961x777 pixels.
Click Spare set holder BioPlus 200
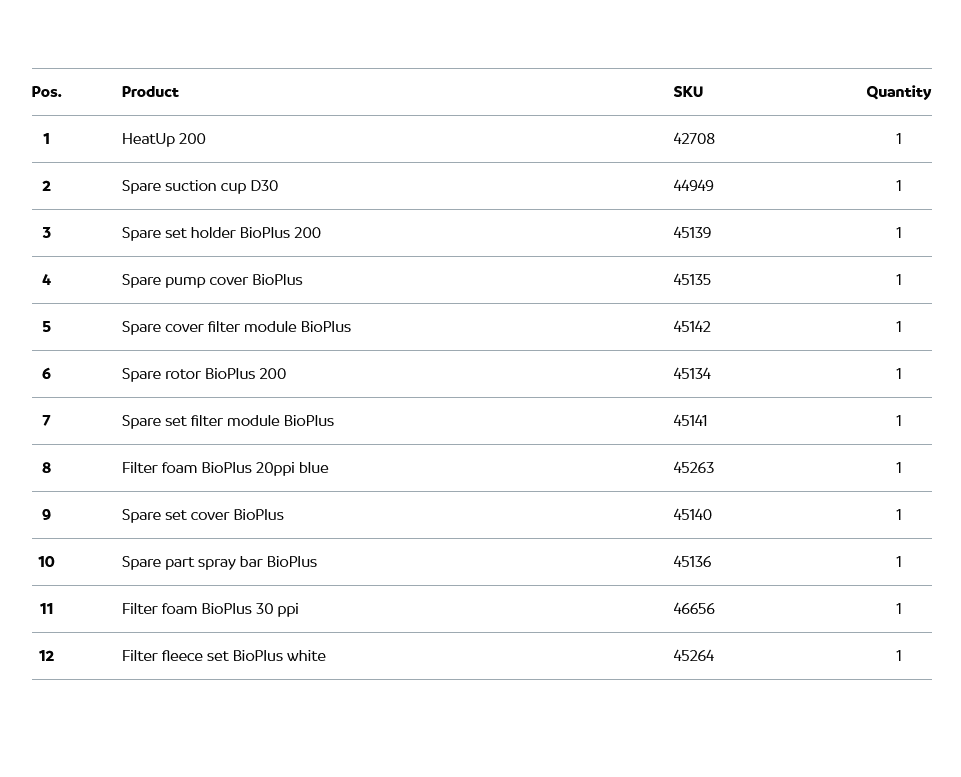pyautogui.click(x=221, y=233)
